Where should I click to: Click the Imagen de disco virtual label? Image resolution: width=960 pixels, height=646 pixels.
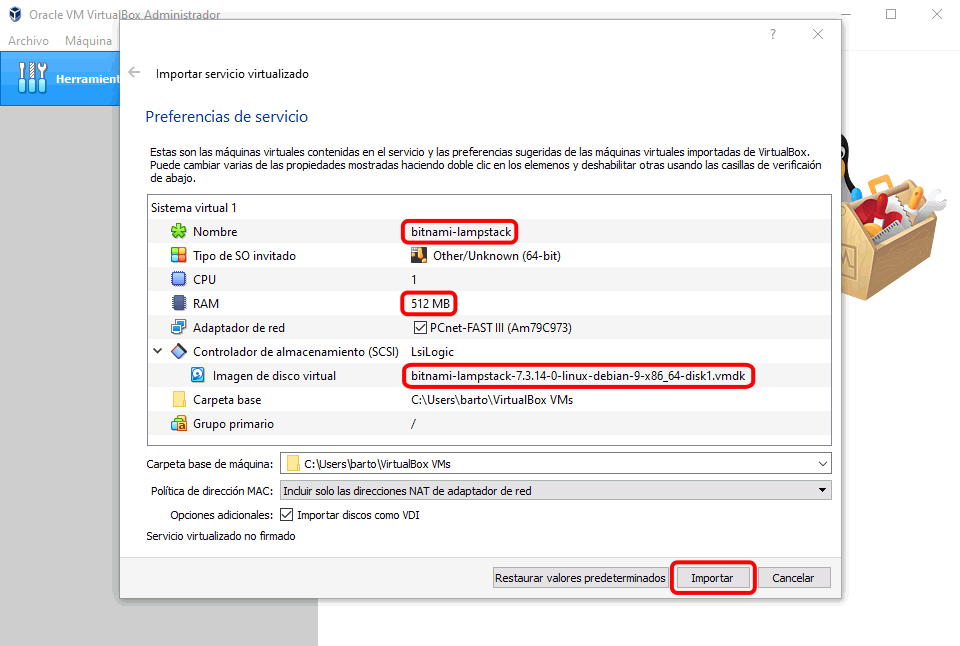click(274, 375)
